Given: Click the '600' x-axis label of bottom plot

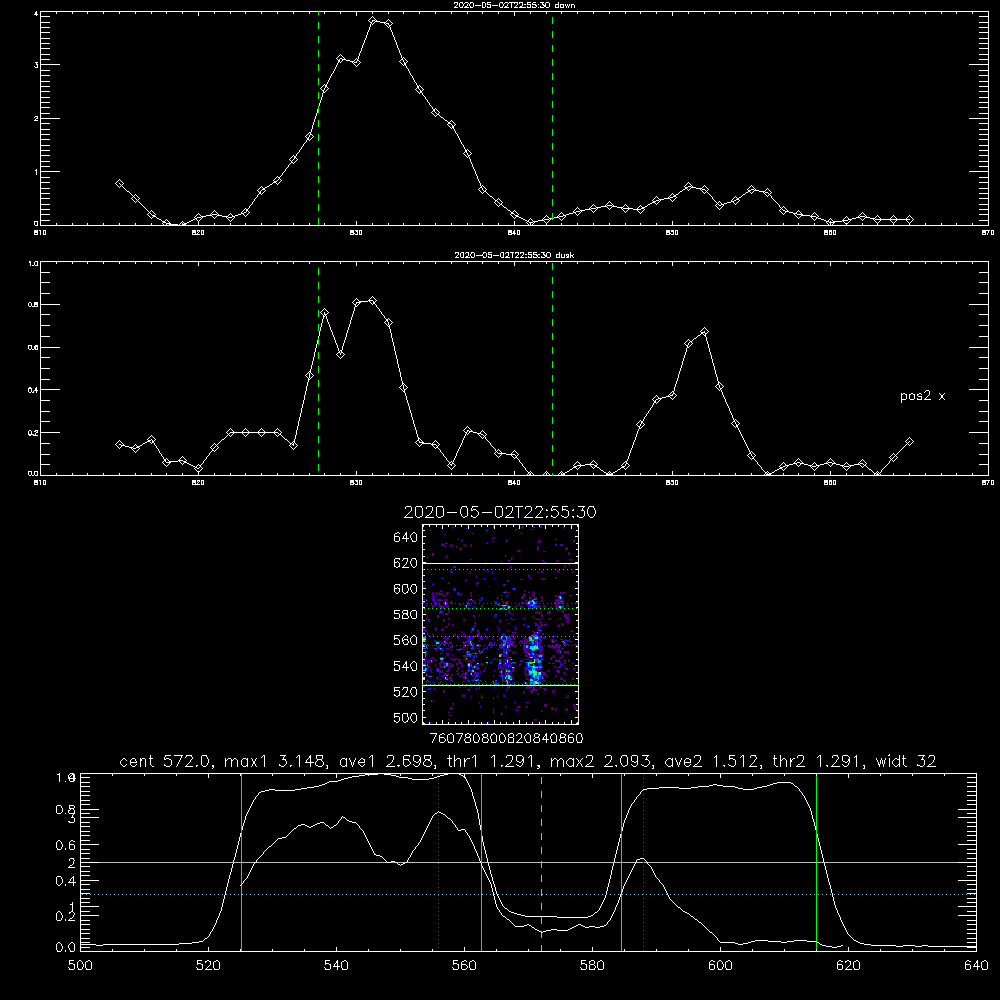Looking at the screenshot, I should 721,966.
